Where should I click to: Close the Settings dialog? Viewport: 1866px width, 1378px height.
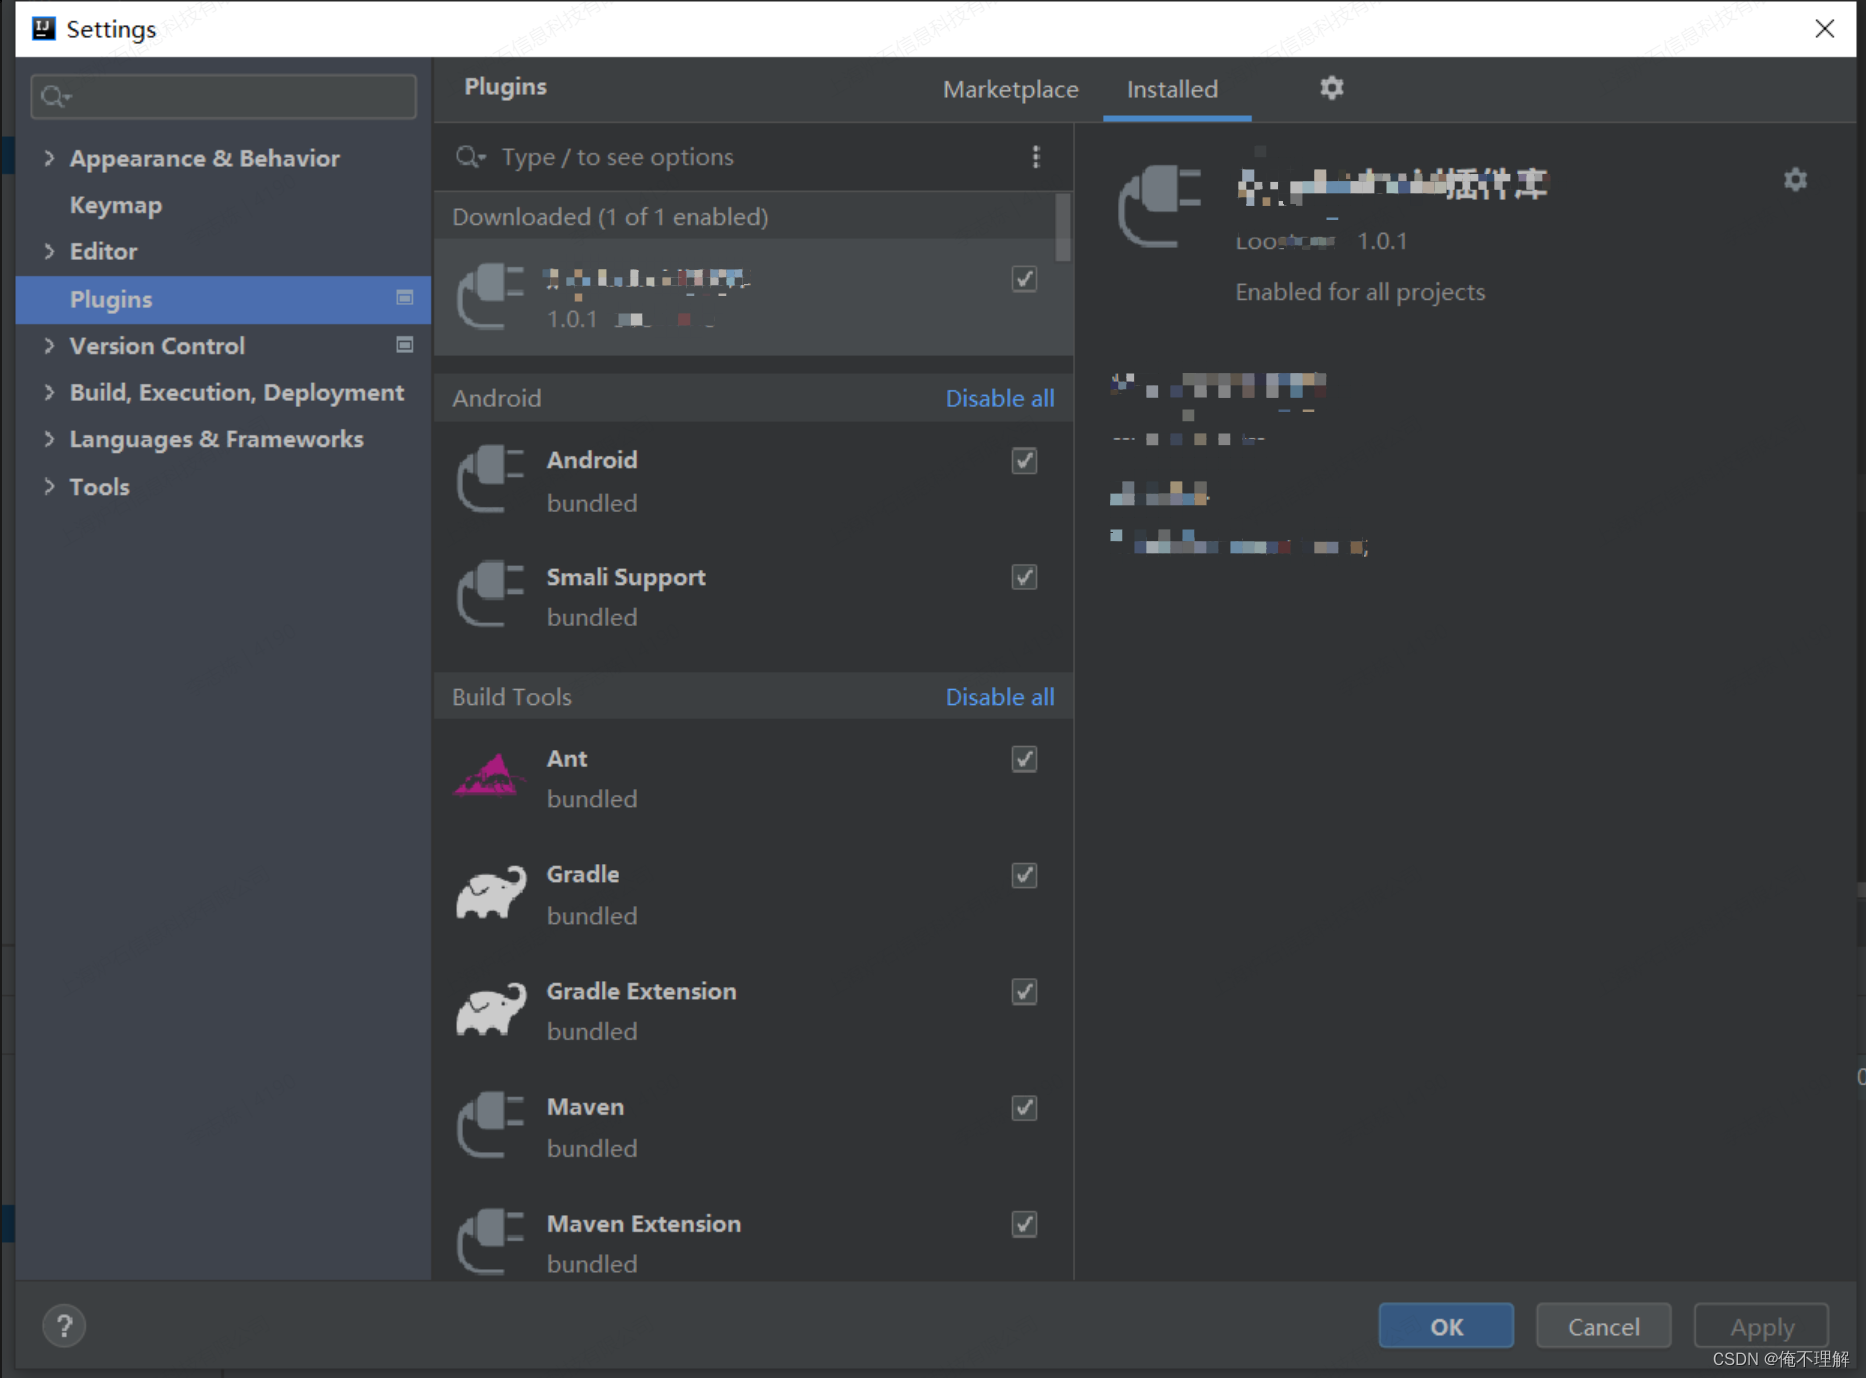coord(1824,28)
